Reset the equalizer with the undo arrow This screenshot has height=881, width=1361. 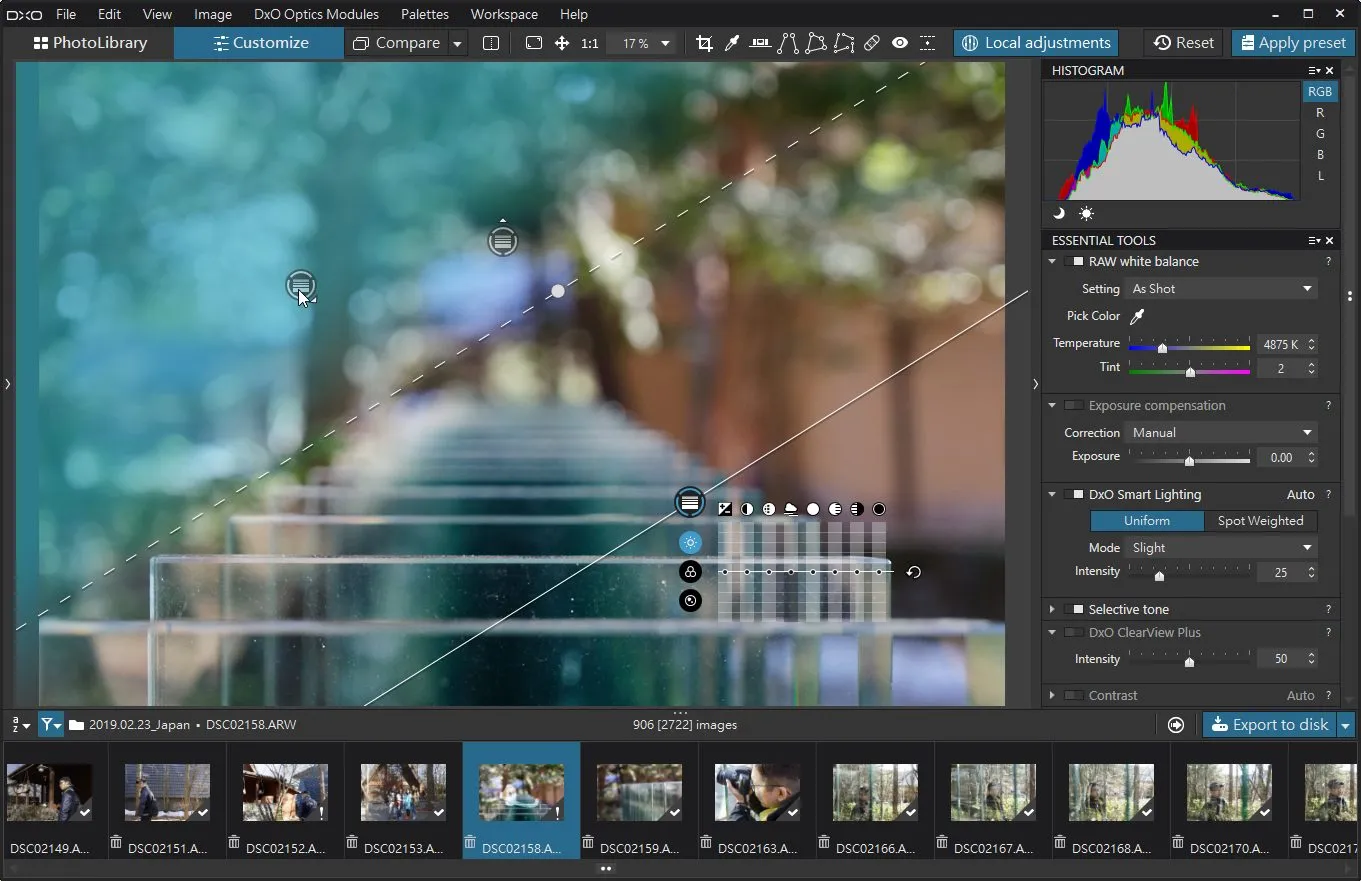[x=913, y=572]
